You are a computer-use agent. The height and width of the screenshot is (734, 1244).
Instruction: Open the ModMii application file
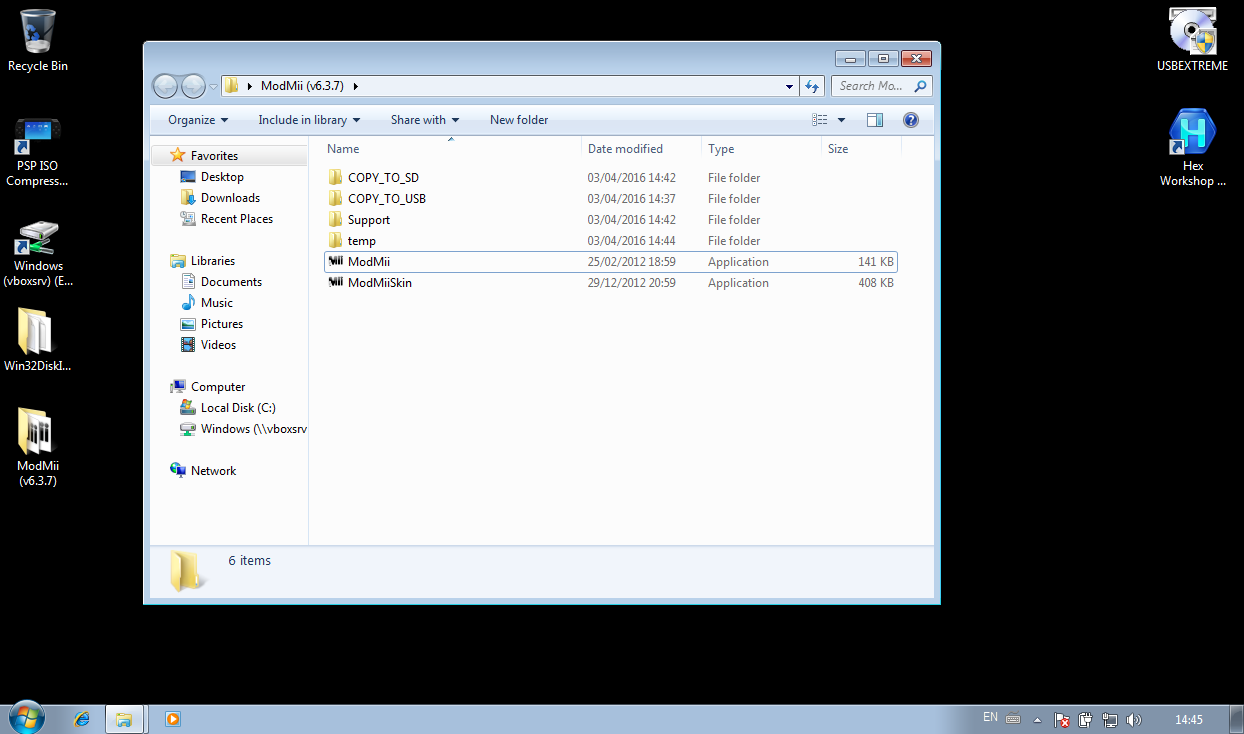(368, 262)
